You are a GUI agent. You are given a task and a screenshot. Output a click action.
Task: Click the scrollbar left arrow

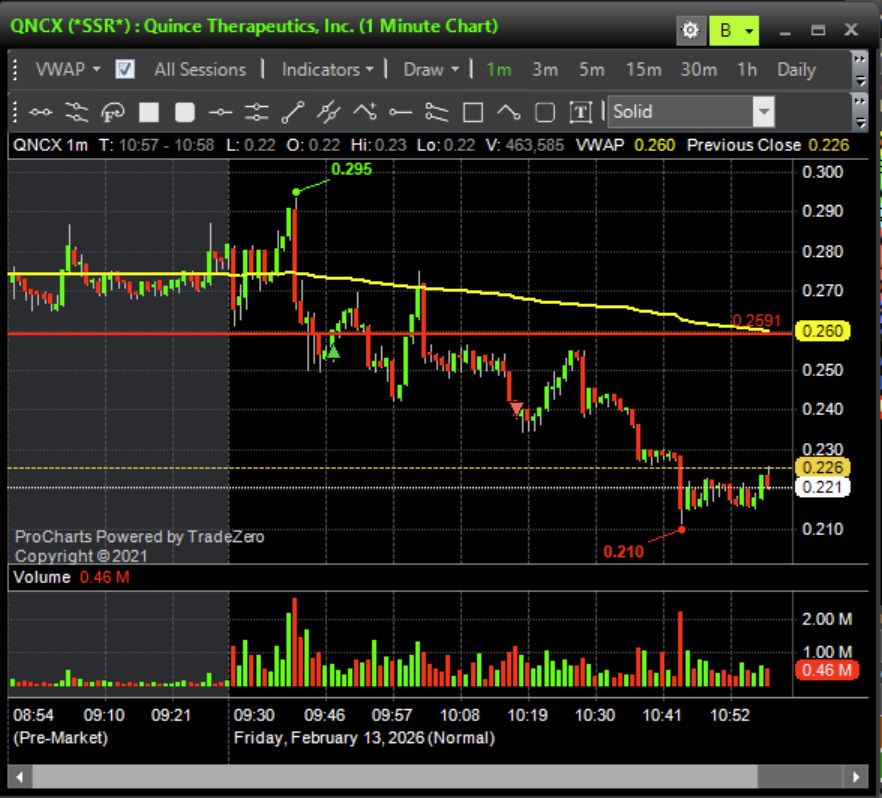click(19, 777)
